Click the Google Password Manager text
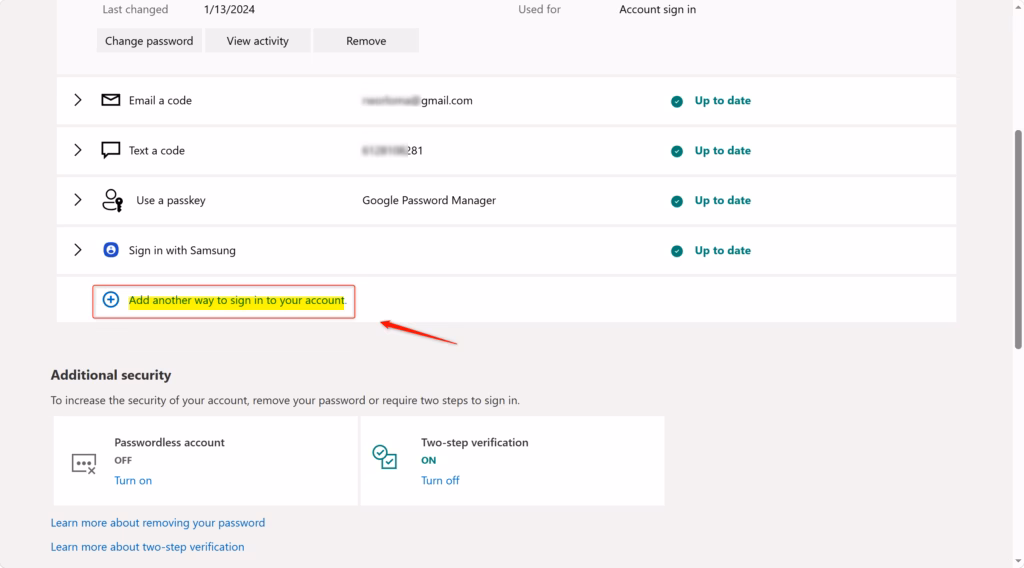This screenshot has width=1024, height=568. point(429,200)
